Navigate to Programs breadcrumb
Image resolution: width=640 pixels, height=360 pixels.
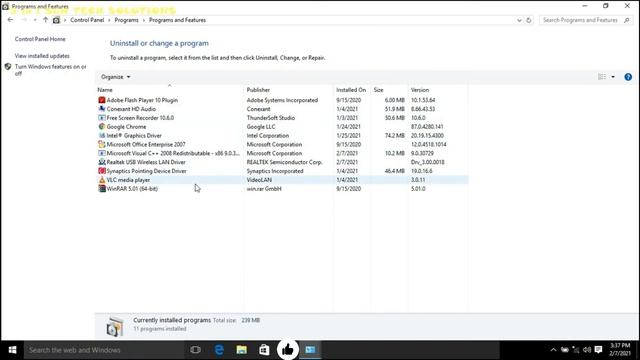click(127, 20)
